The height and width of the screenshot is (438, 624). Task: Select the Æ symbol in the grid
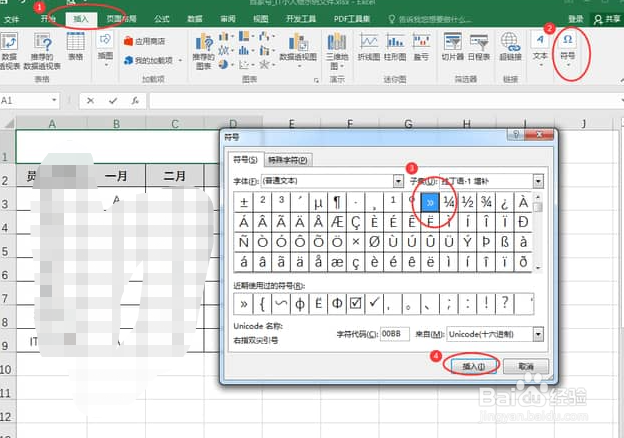pyautogui.click(x=337, y=222)
